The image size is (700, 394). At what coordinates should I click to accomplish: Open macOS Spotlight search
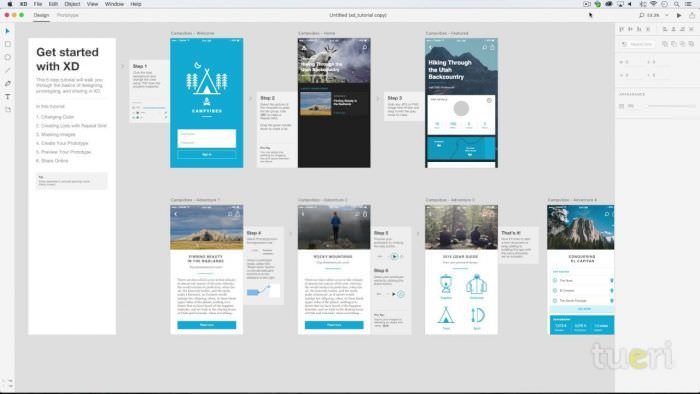677,4
